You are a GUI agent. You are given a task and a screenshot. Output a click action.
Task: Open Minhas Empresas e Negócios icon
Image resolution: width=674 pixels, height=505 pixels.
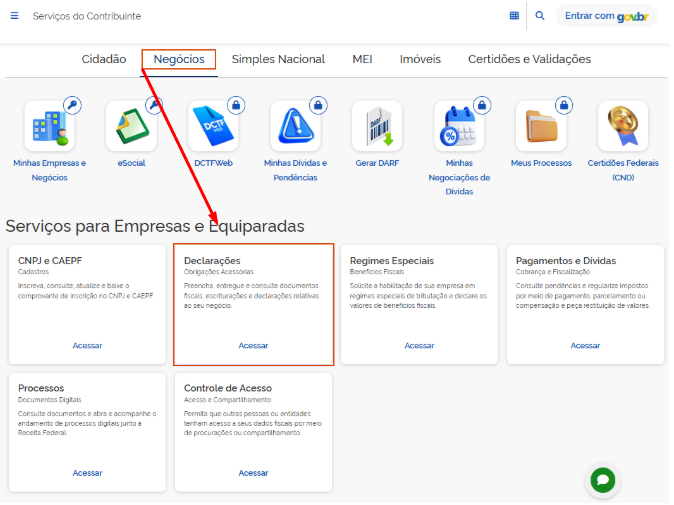click(x=49, y=127)
